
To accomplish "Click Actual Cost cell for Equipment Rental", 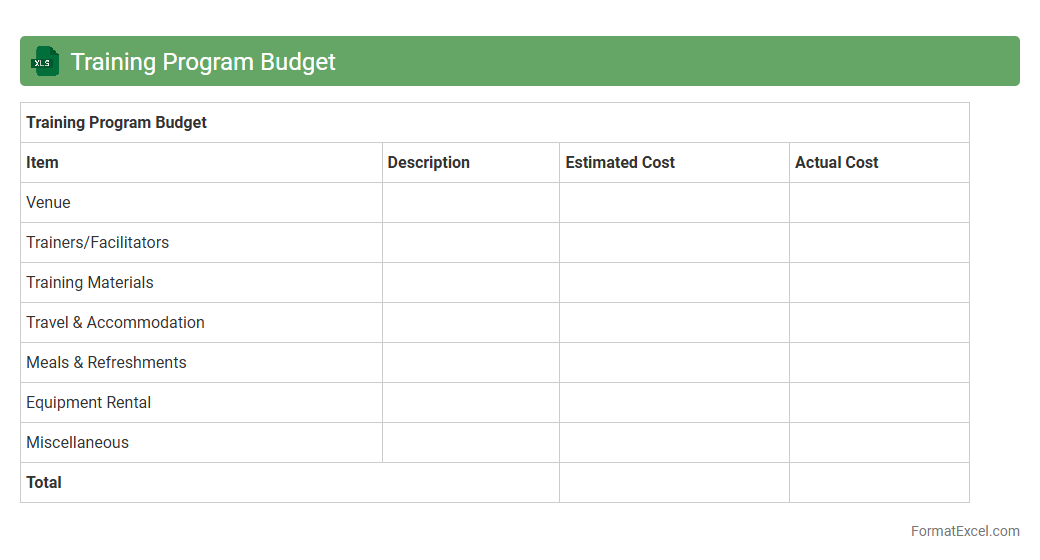I will click(x=879, y=402).
